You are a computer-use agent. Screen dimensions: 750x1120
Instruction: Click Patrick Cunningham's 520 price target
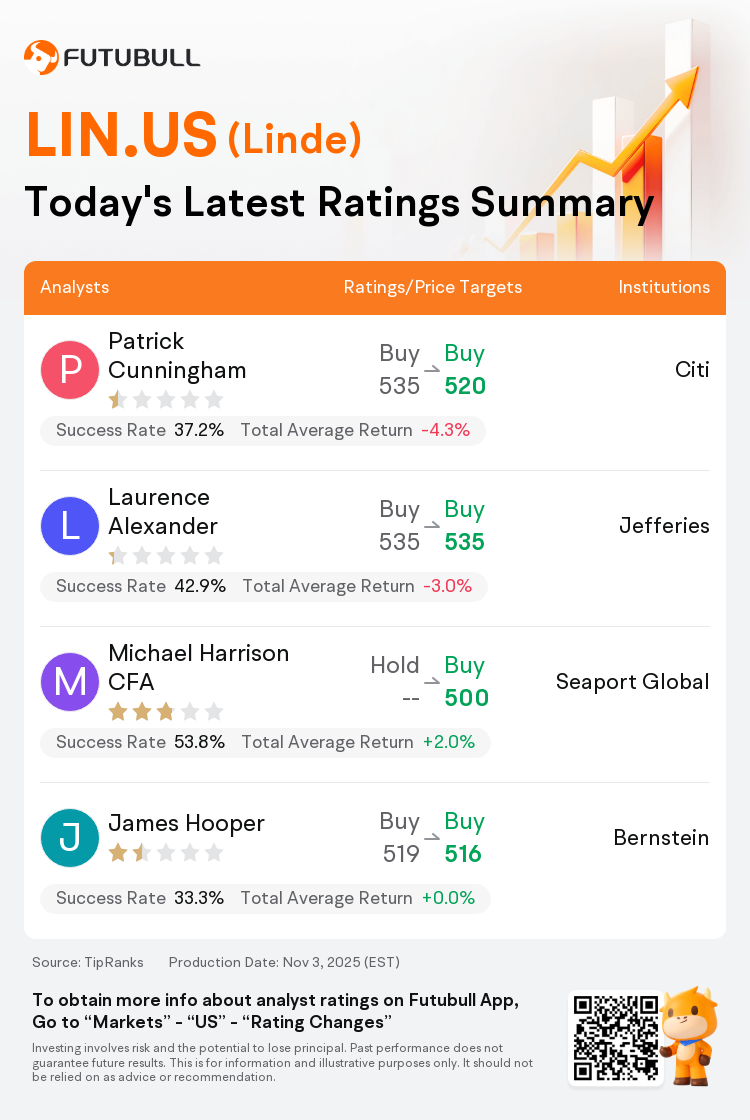465,386
